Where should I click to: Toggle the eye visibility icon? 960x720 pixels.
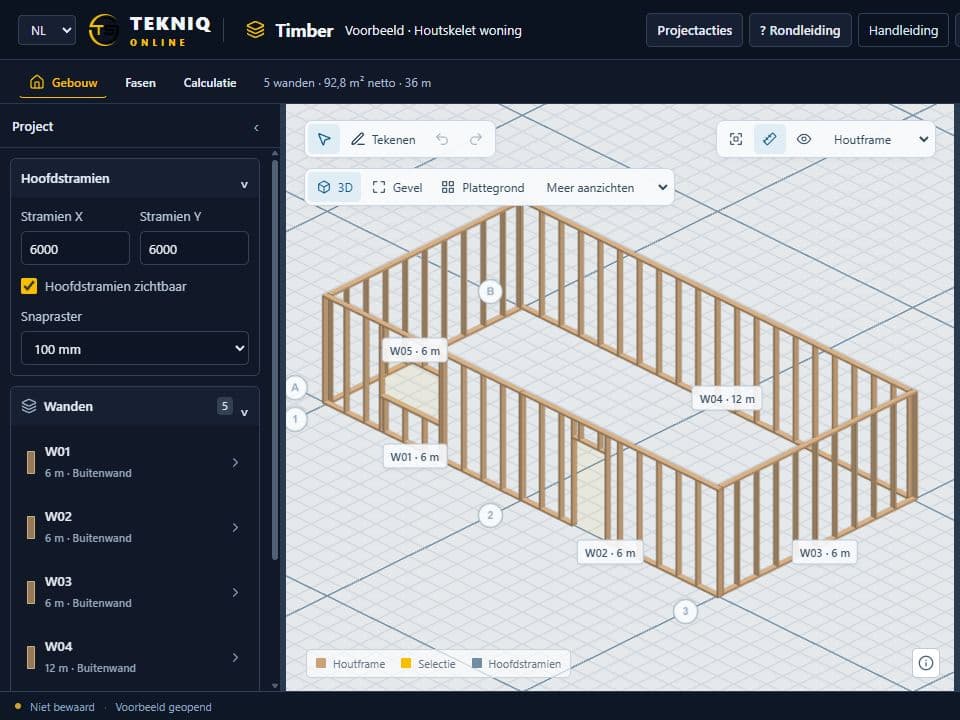pyautogui.click(x=804, y=140)
